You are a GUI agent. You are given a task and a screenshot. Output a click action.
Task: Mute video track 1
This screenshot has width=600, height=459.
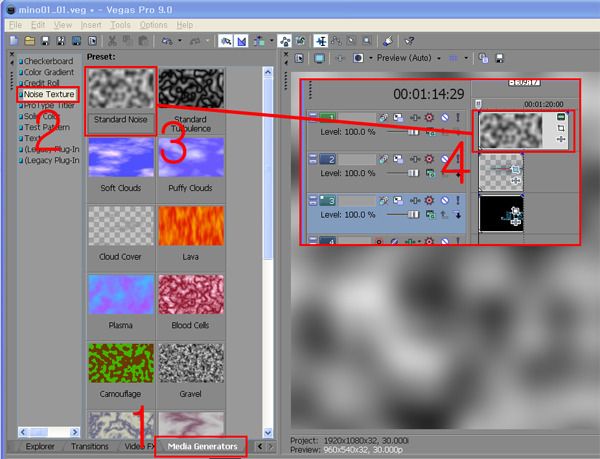444,118
